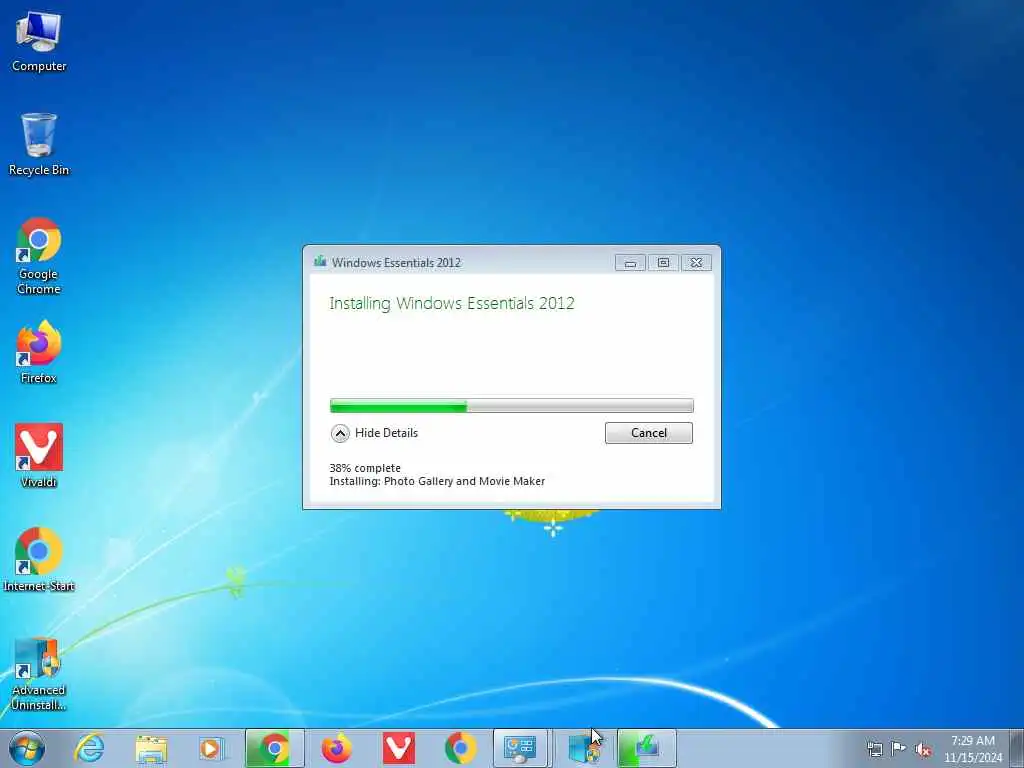This screenshot has height=768, width=1024.
Task: Open the Windows Start menu orb
Action: click(27, 748)
